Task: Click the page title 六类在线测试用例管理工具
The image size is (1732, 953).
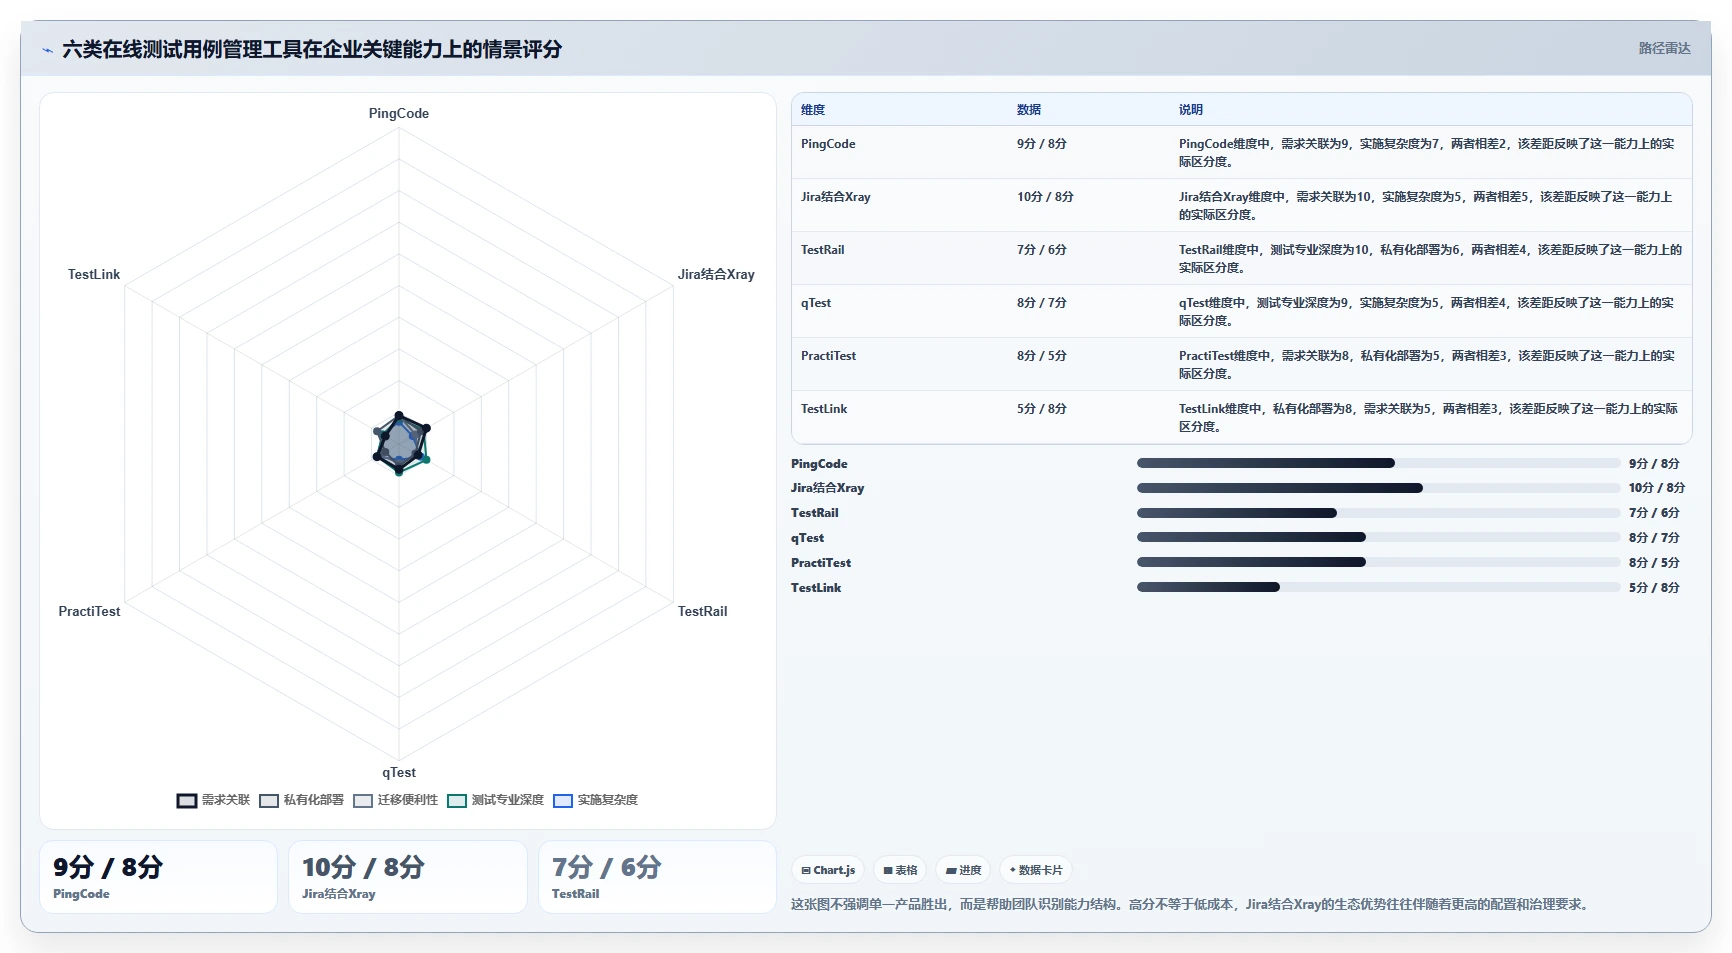Action: click(312, 49)
